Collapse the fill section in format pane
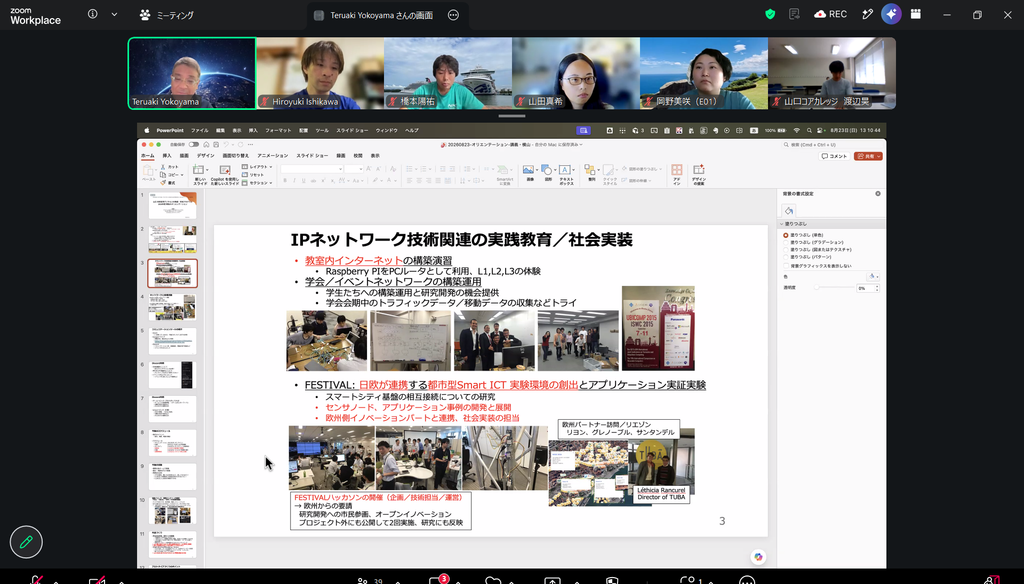 coord(782,224)
